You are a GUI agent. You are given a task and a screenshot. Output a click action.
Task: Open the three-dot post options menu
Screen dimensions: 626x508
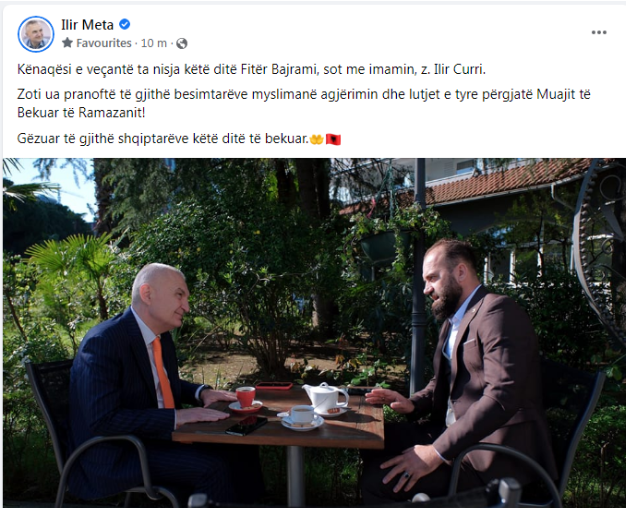599,32
